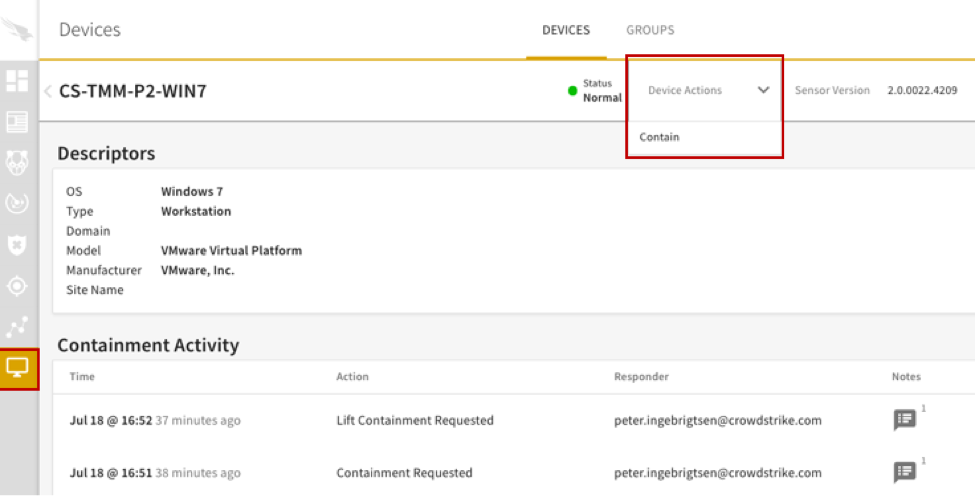
Task: Select the highlighted monitor Devices sidebar icon
Action: click(18, 369)
